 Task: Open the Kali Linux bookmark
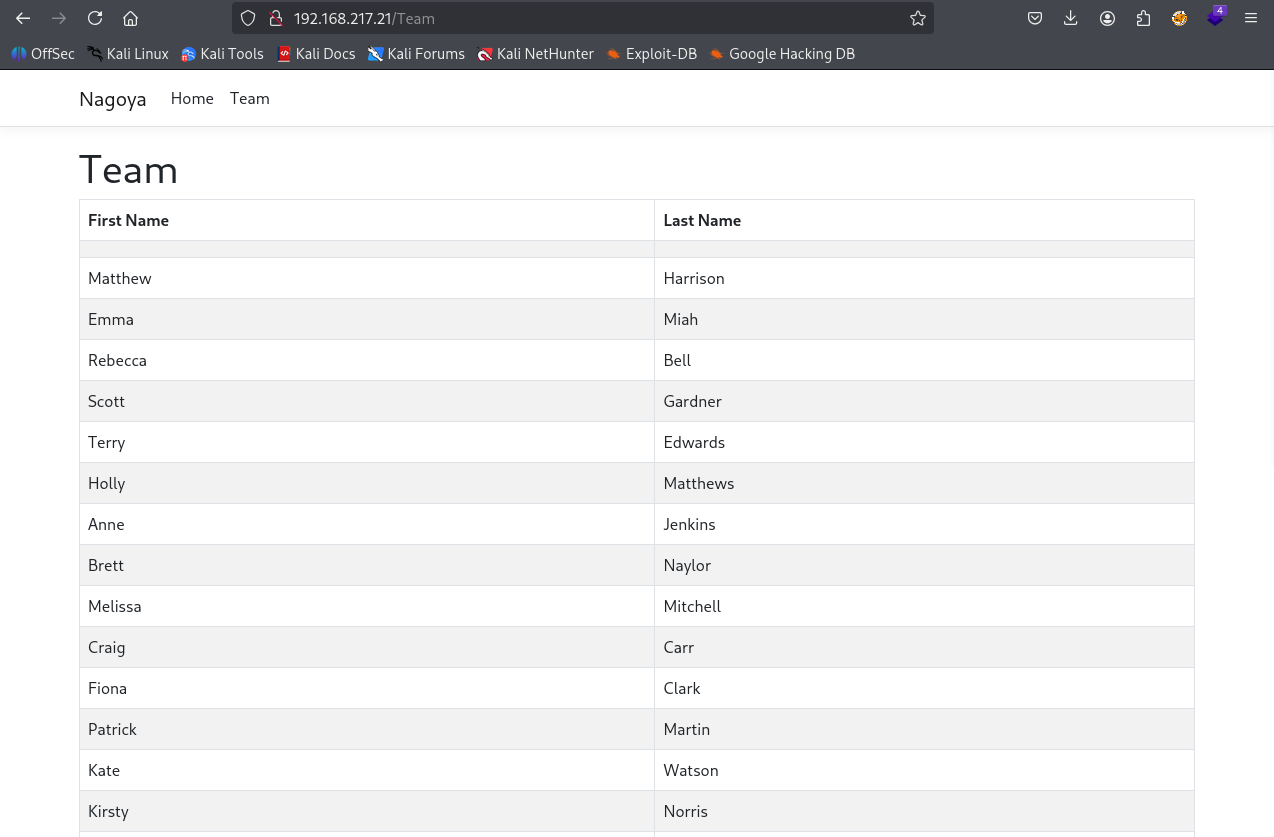pyautogui.click(x=127, y=54)
